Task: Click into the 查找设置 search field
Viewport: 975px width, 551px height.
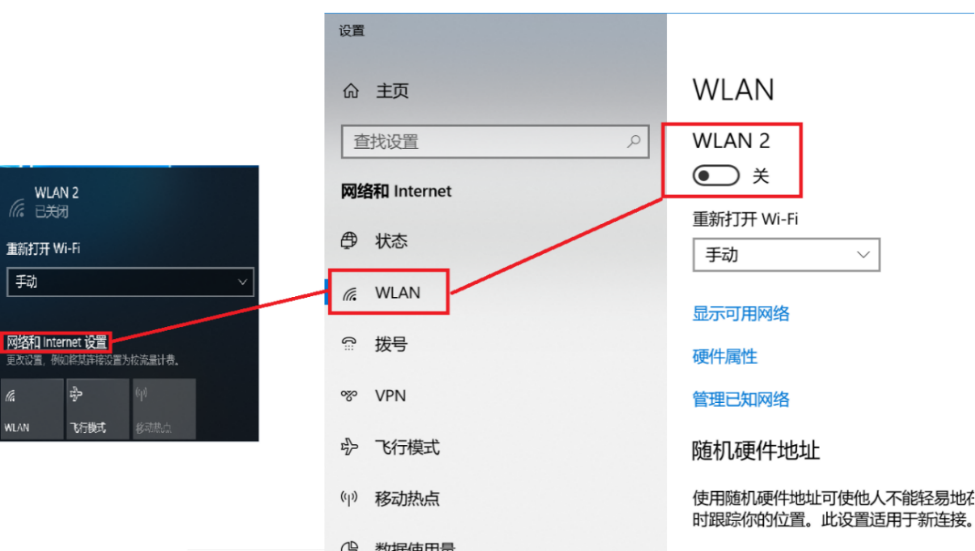Action: point(495,142)
